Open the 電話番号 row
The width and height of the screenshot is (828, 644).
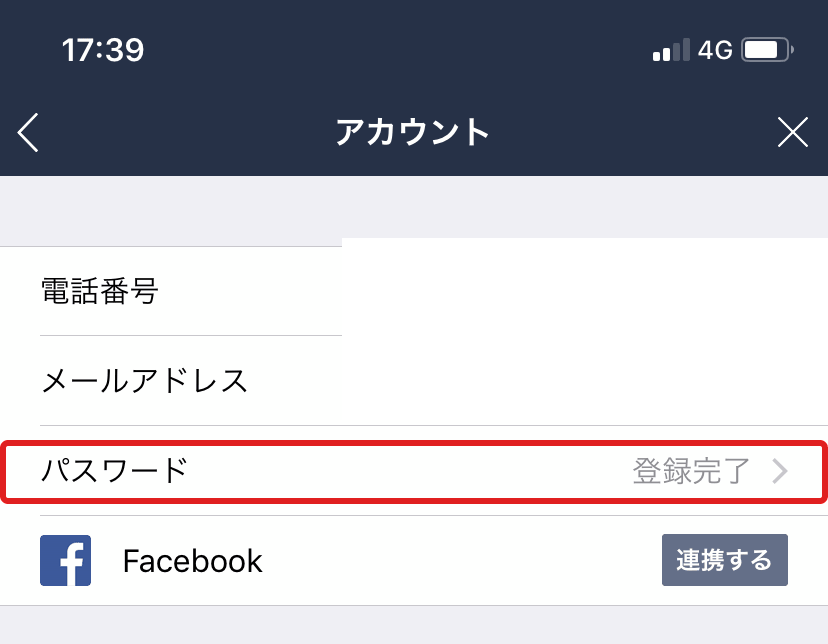pyautogui.click(x=414, y=291)
